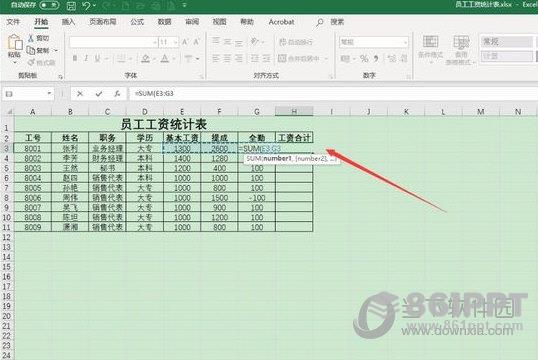Viewport: 538px width, 360px height.
Task: Click the Percent Style icon
Action: 364,59
